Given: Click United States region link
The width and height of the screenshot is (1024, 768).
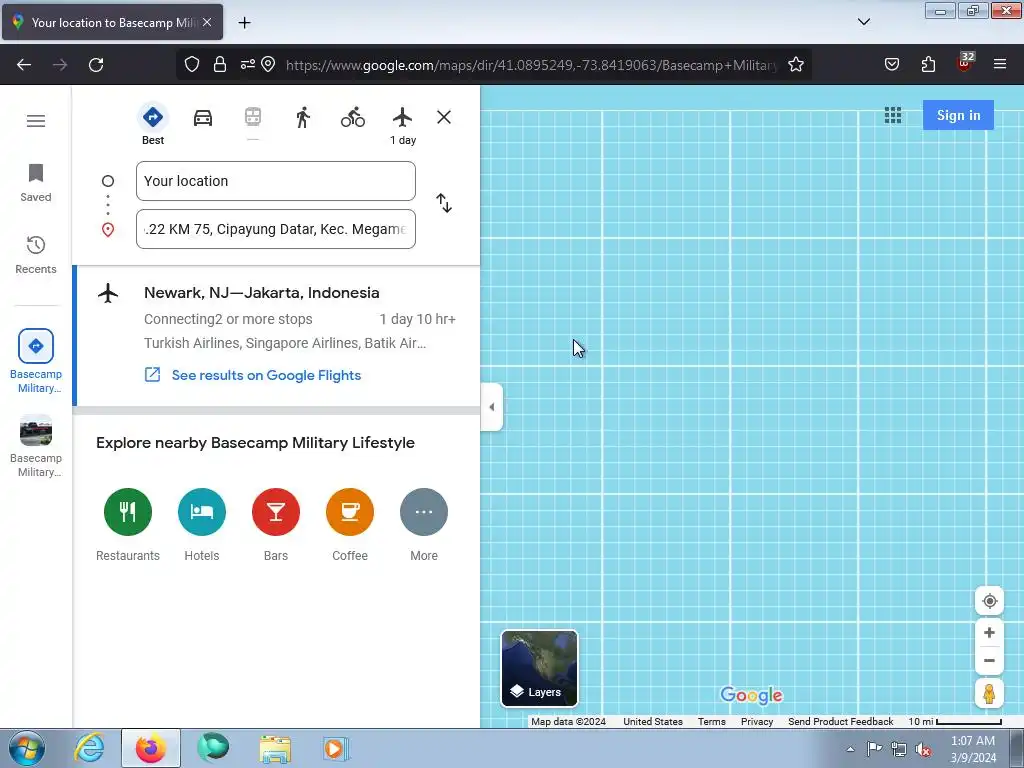Looking at the screenshot, I should (652, 722).
